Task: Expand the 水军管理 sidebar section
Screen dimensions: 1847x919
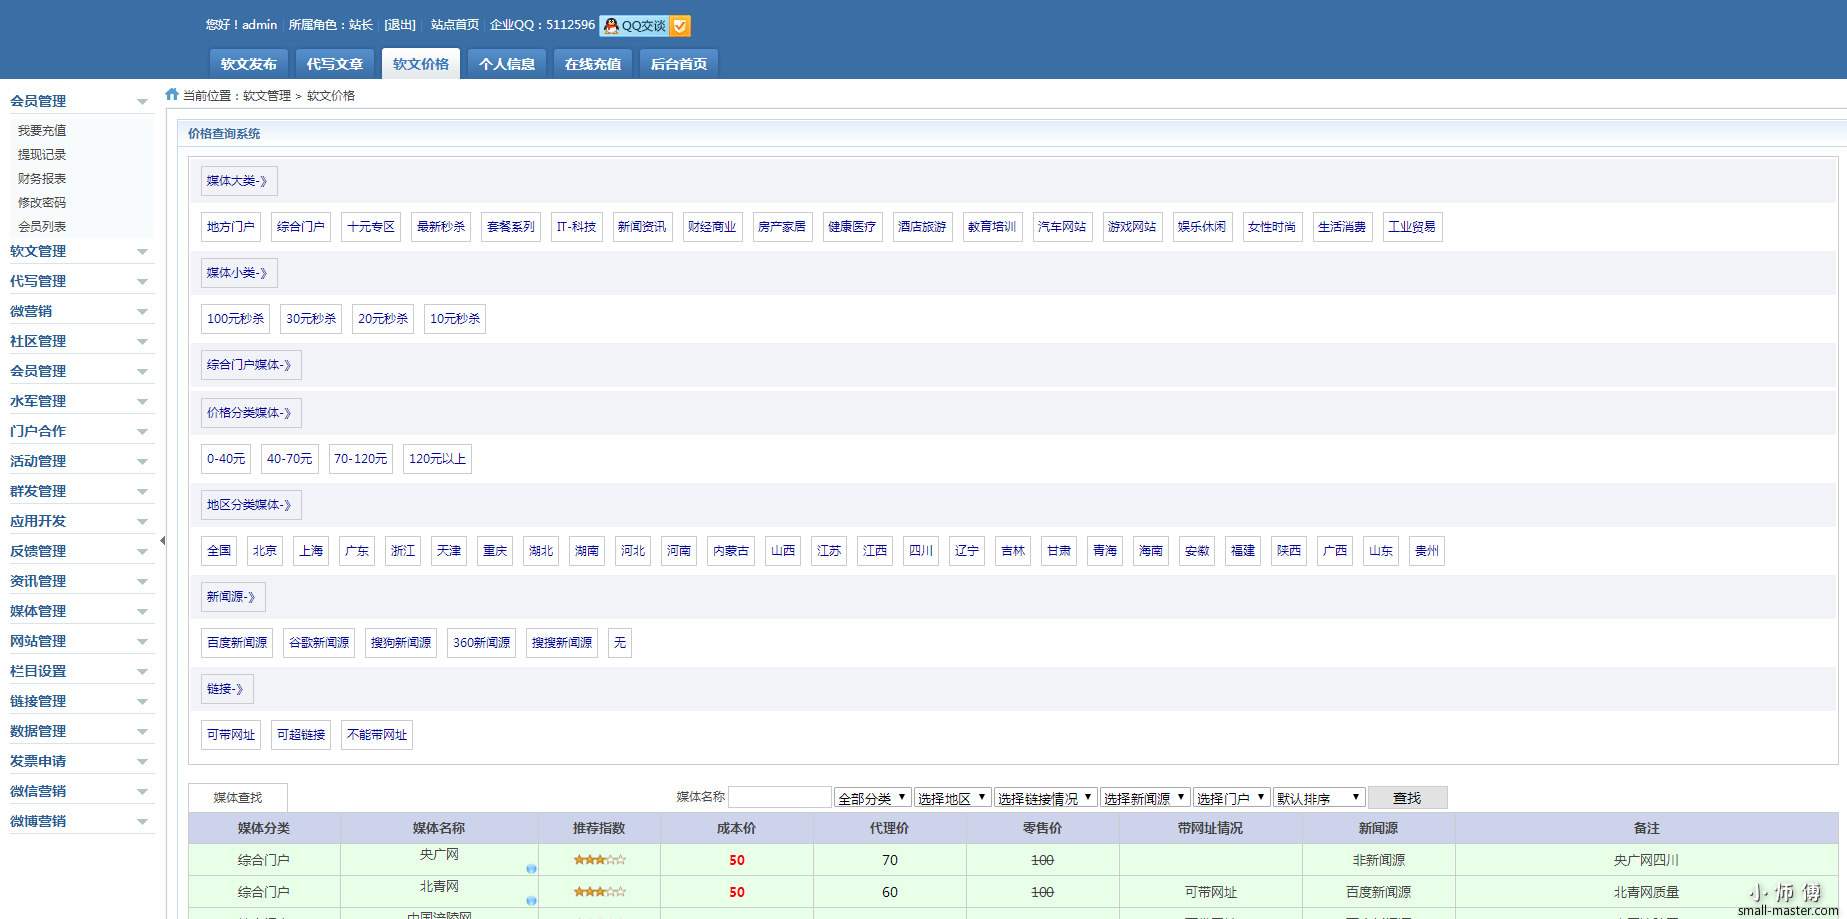Action: pos(80,401)
